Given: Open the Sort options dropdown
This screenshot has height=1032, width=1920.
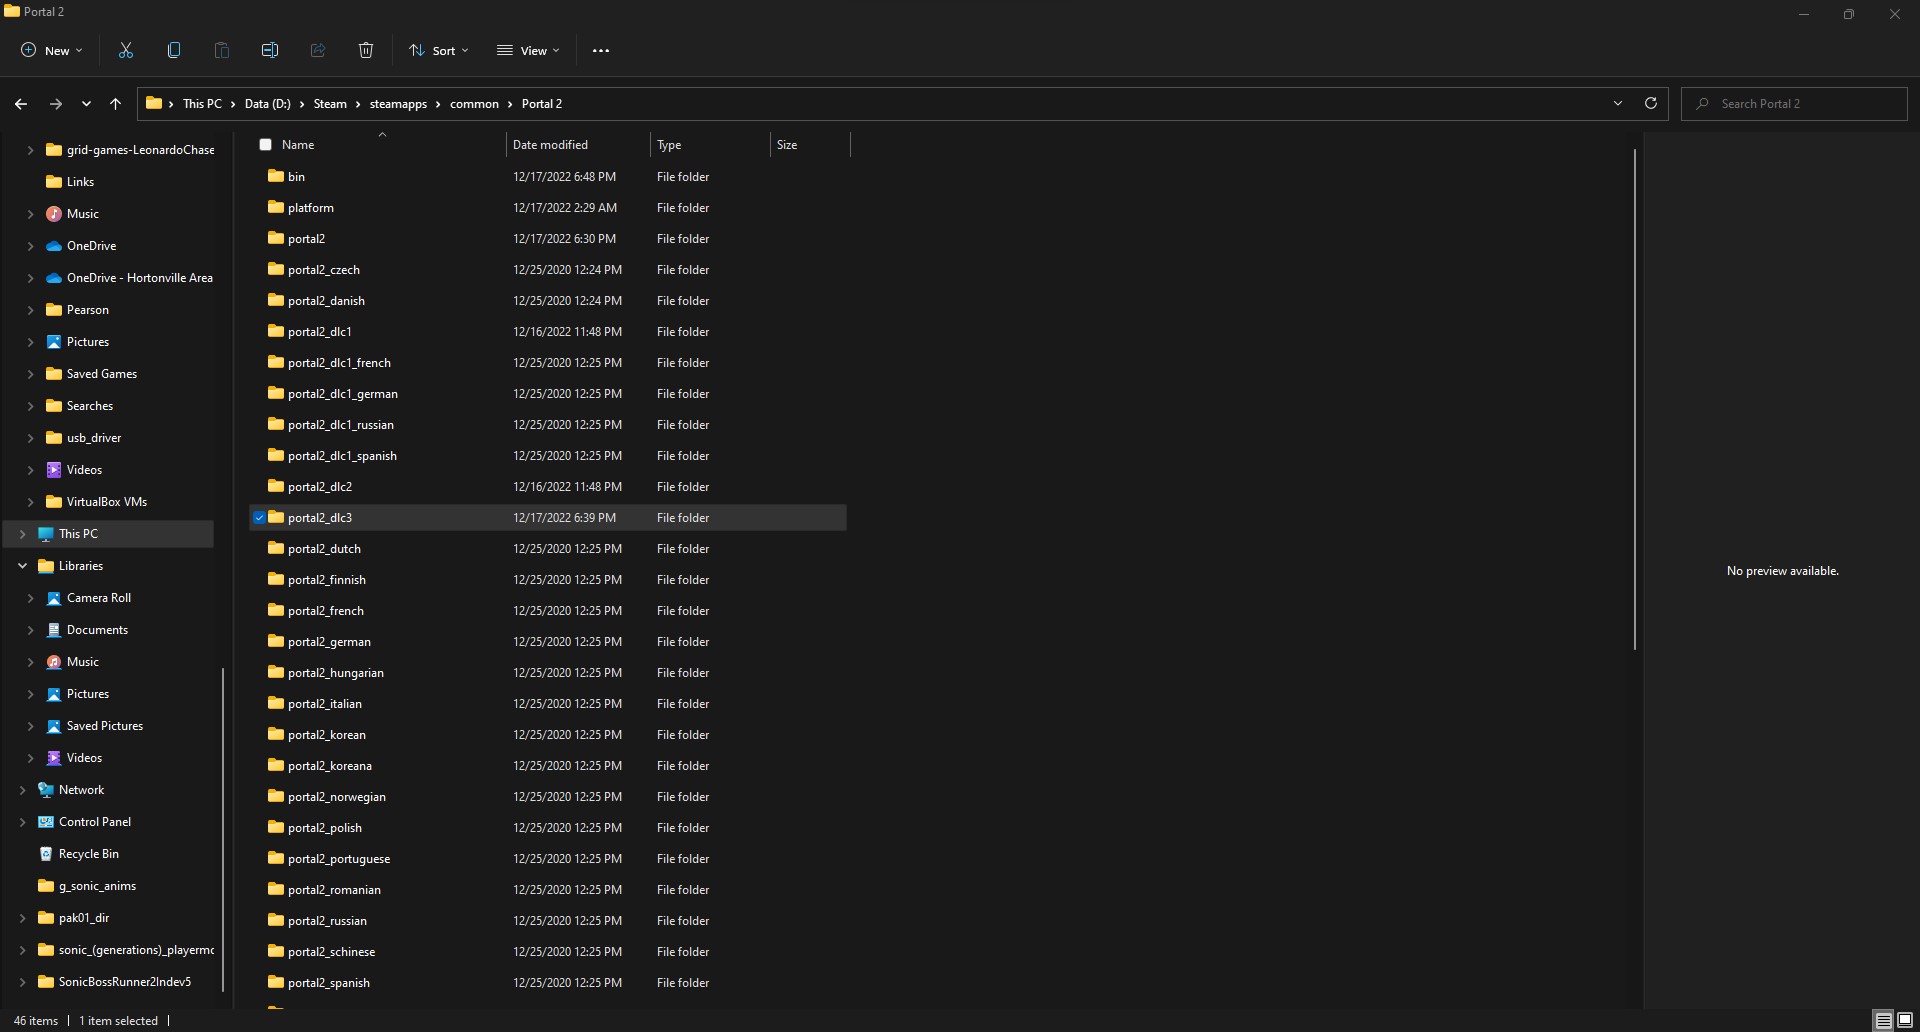Looking at the screenshot, I should (x=439, y=51).
